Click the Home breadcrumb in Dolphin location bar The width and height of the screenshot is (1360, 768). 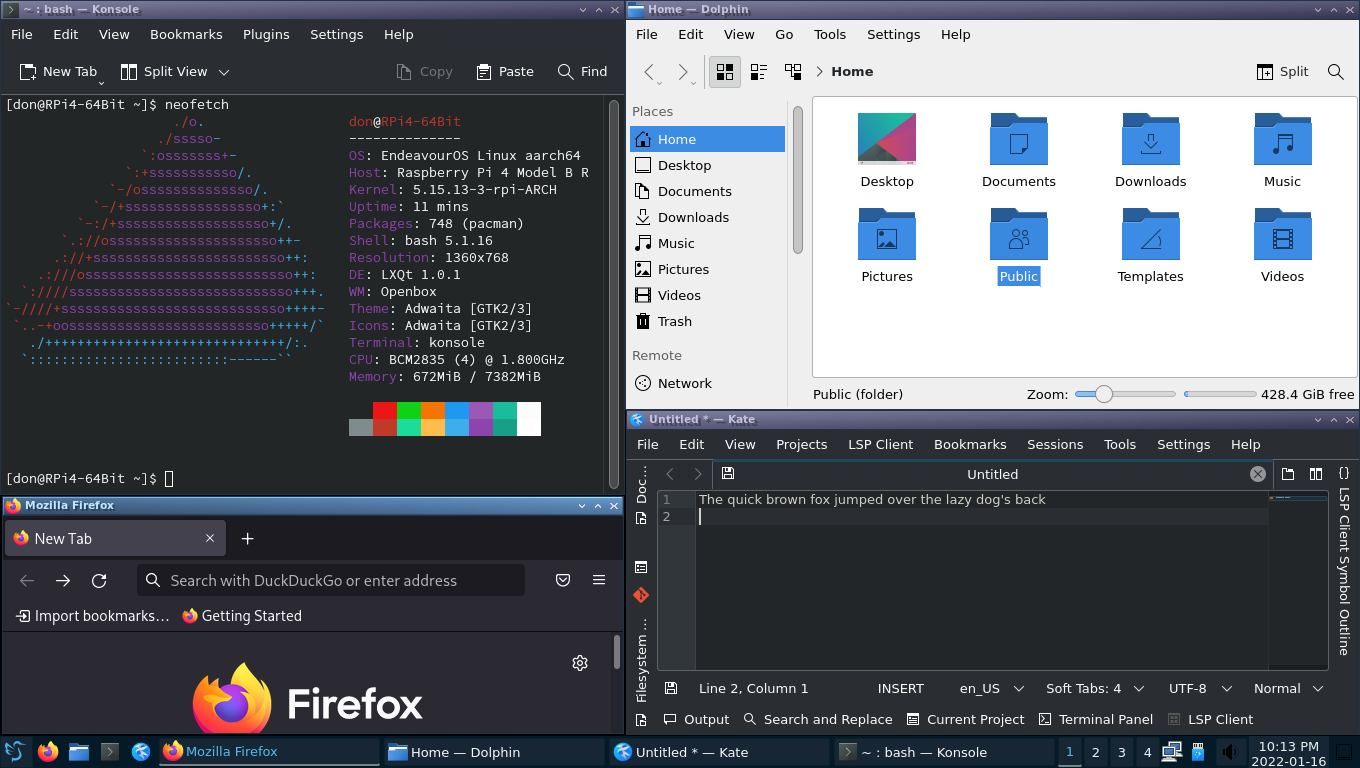[852, 72]
